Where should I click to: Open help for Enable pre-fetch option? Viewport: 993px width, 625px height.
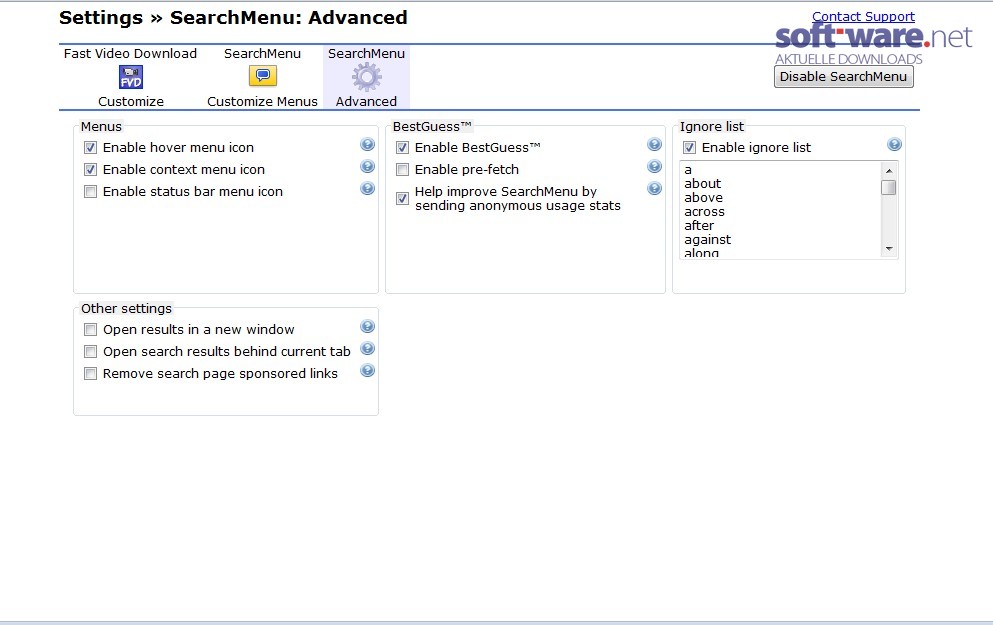click(x=654, y=167)
